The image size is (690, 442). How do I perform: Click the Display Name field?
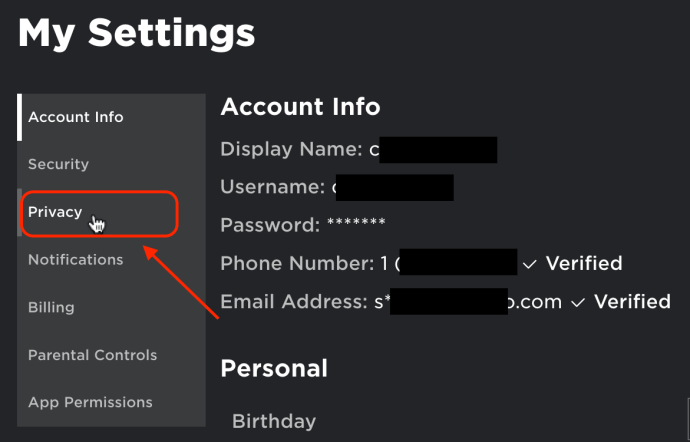(x=359, y=150)
